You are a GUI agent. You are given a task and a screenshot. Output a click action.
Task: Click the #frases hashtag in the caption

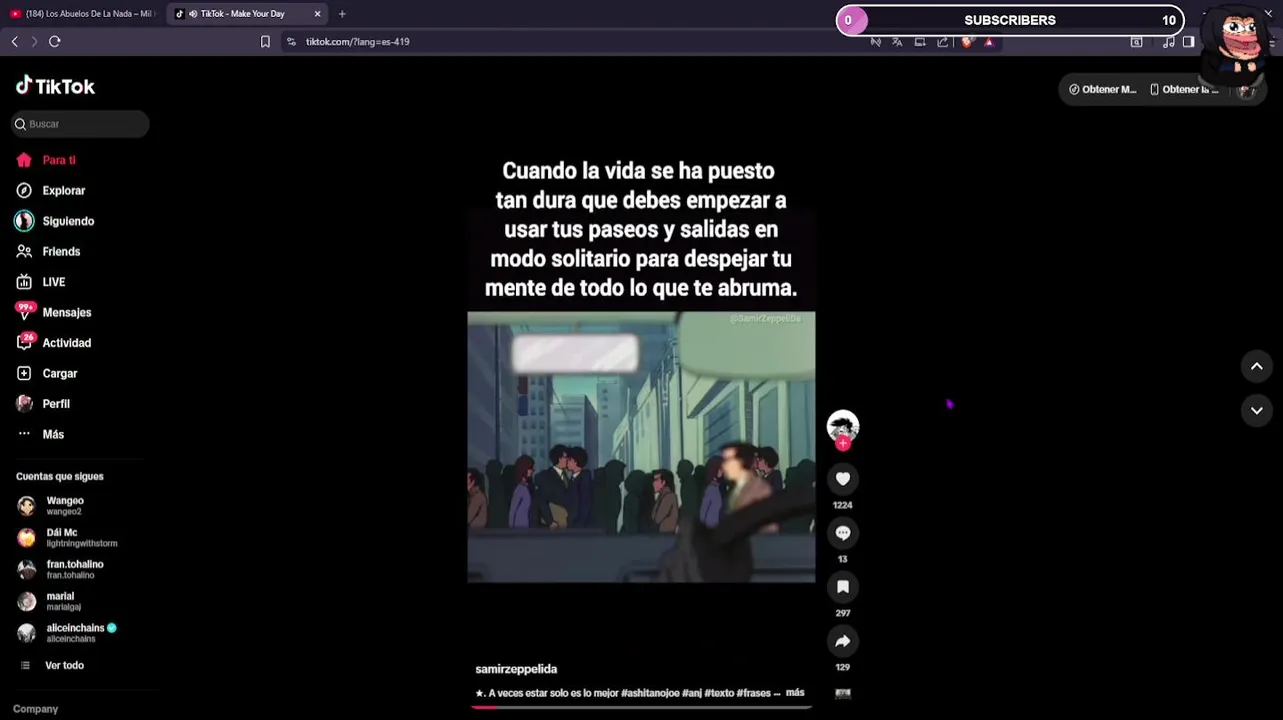click(754, 693)
